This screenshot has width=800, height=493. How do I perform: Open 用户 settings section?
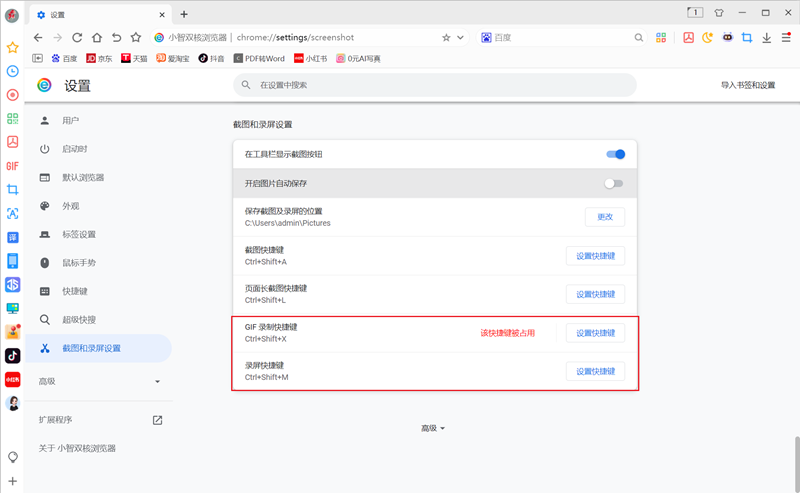tap(98, 120)
